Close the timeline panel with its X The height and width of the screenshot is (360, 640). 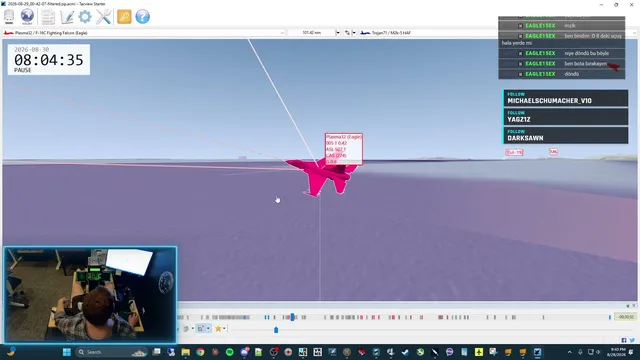click(x=634, y=306)
